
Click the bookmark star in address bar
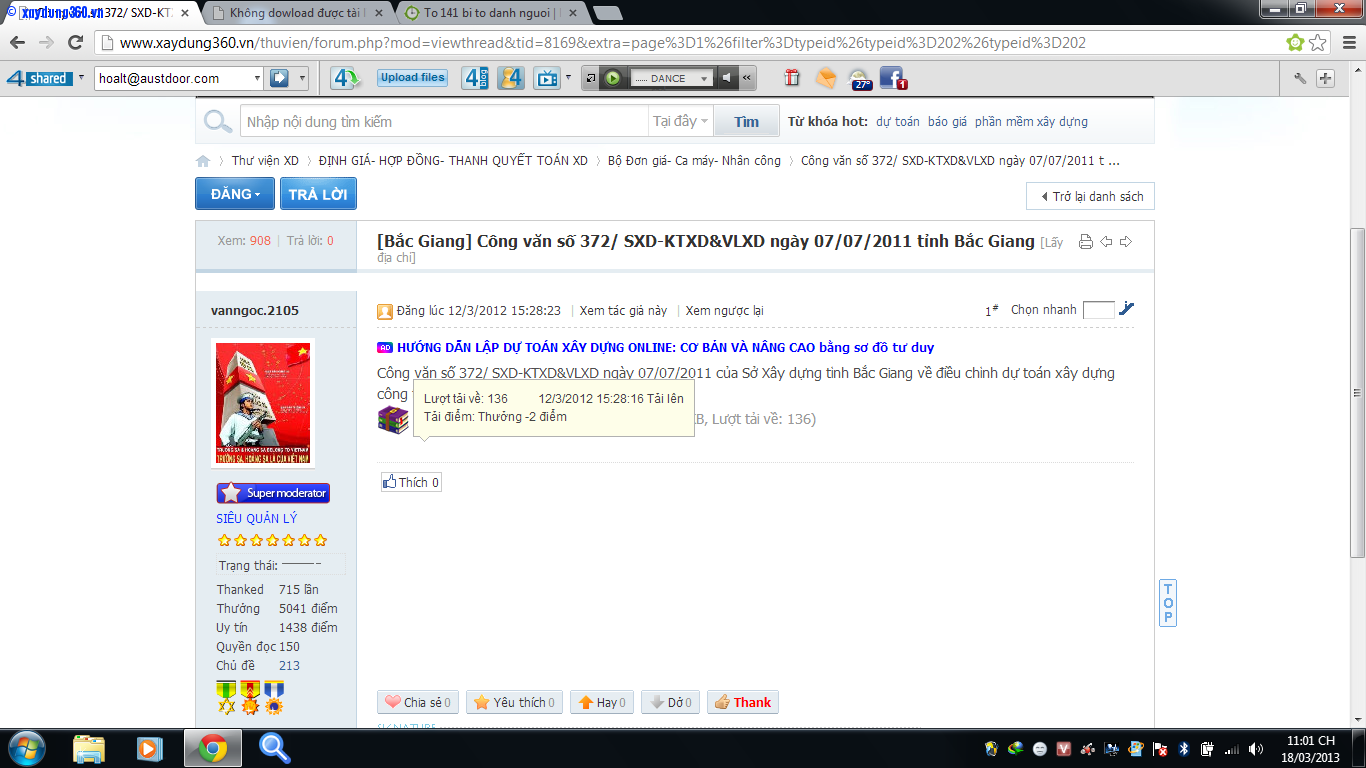tap(1318, 43)
